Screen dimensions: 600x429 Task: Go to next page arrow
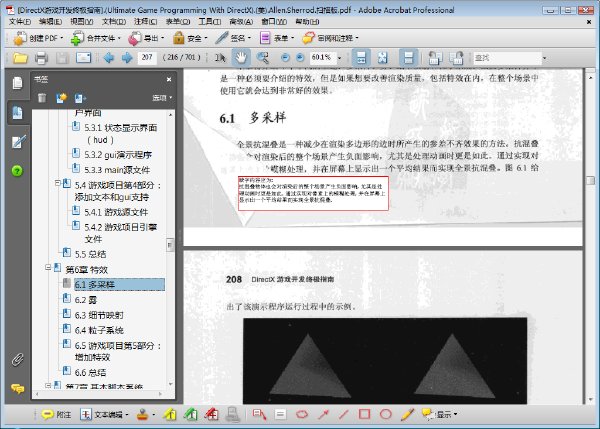[x=127, y=58]
